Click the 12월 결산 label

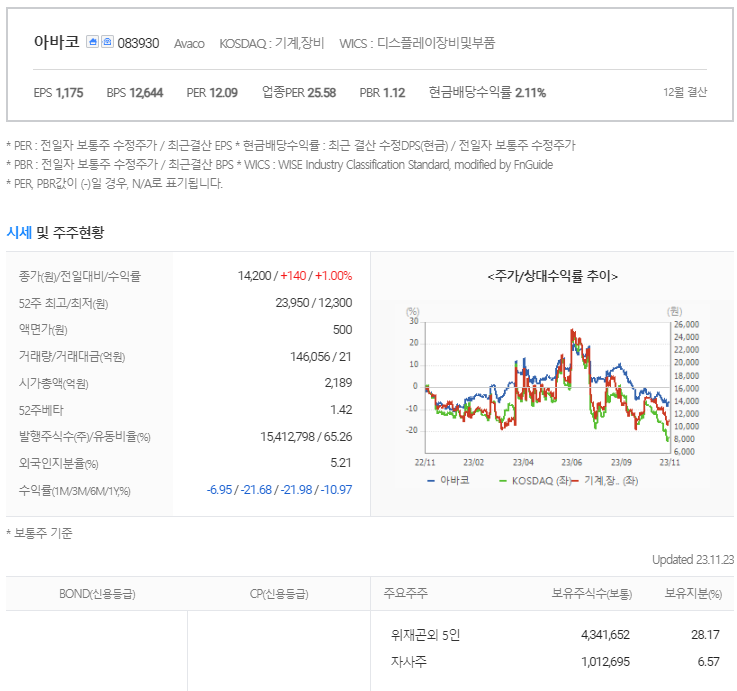[x=685, y=92]
